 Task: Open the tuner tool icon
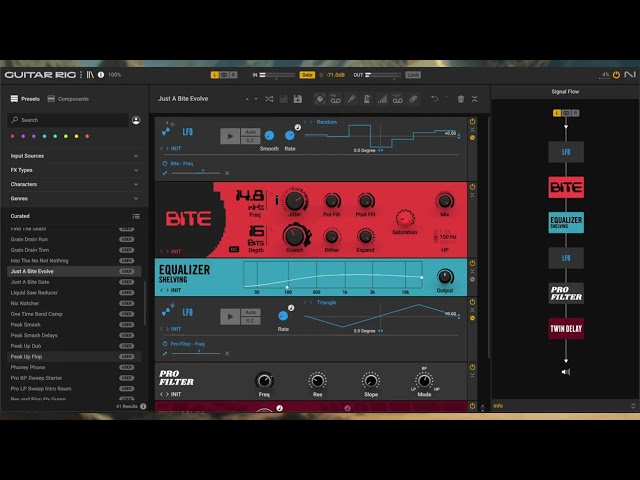click(x=351, y=99)
